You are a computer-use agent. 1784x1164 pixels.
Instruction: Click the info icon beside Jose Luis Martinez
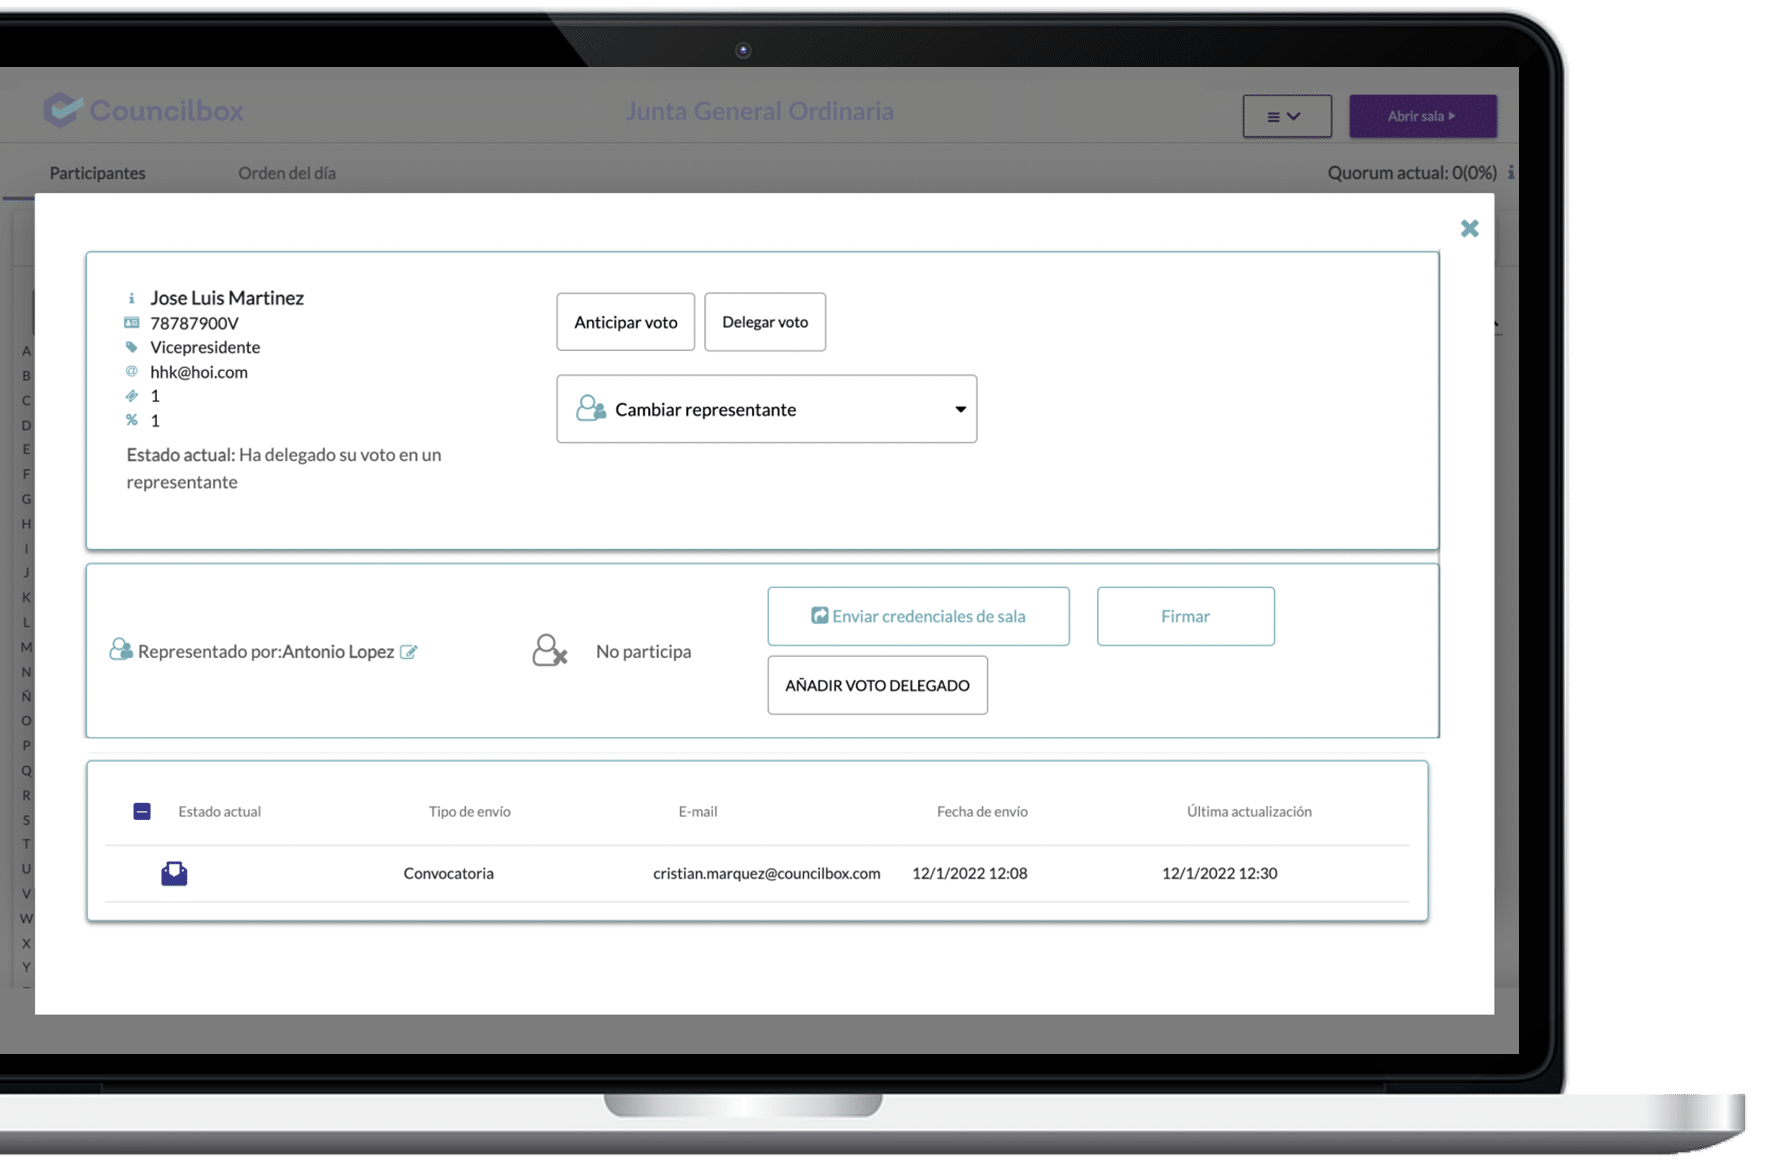(x=131, y=298)
